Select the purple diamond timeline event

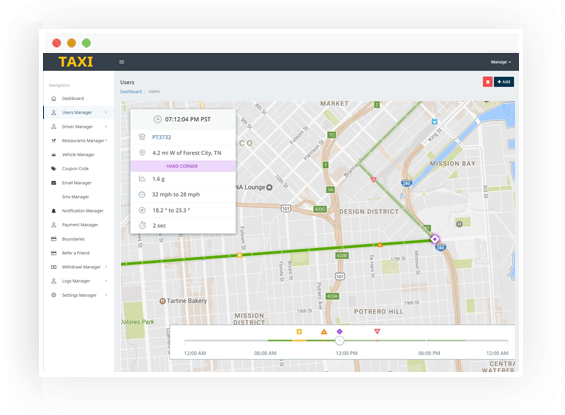coord(339,331)
